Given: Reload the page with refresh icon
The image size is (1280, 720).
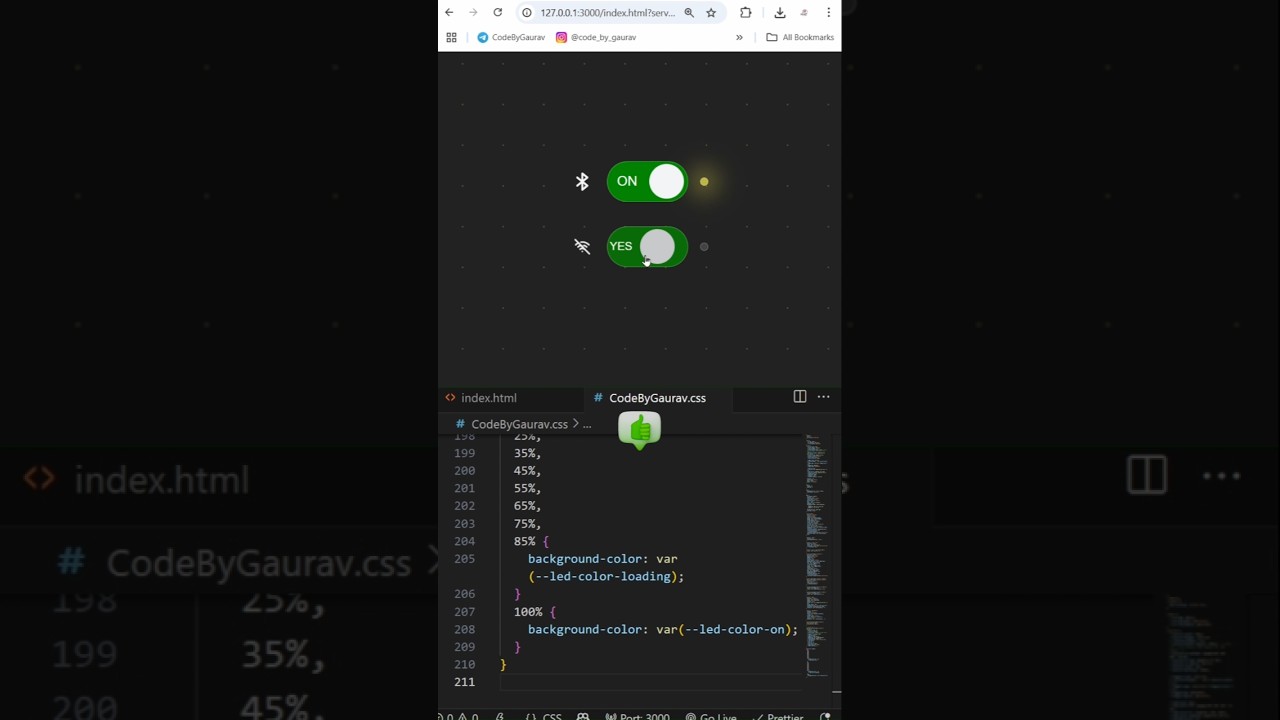Looking at the screenshot, I should pos(497,13).
